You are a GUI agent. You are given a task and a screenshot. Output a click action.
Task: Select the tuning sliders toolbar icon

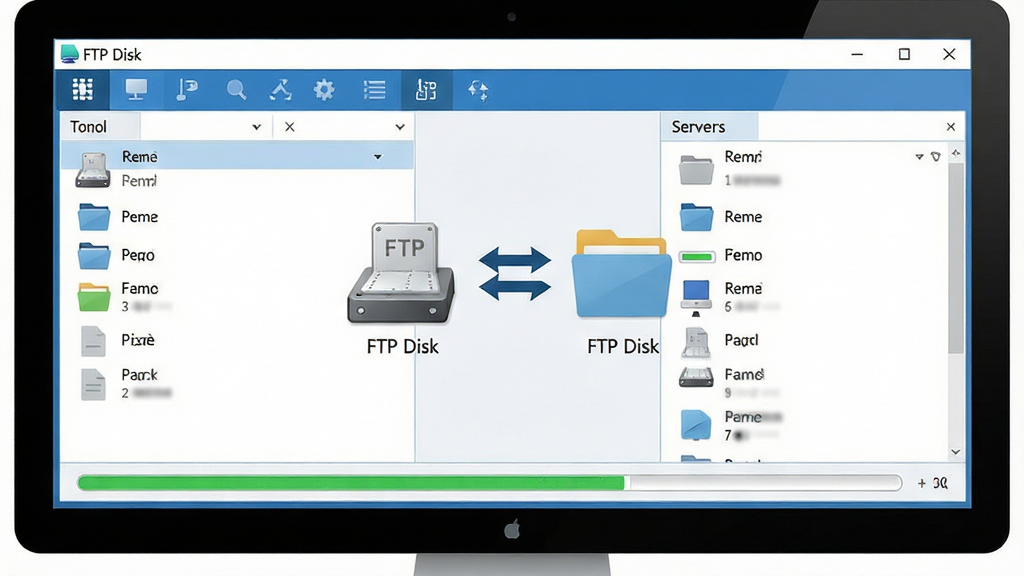pos(426,90)
